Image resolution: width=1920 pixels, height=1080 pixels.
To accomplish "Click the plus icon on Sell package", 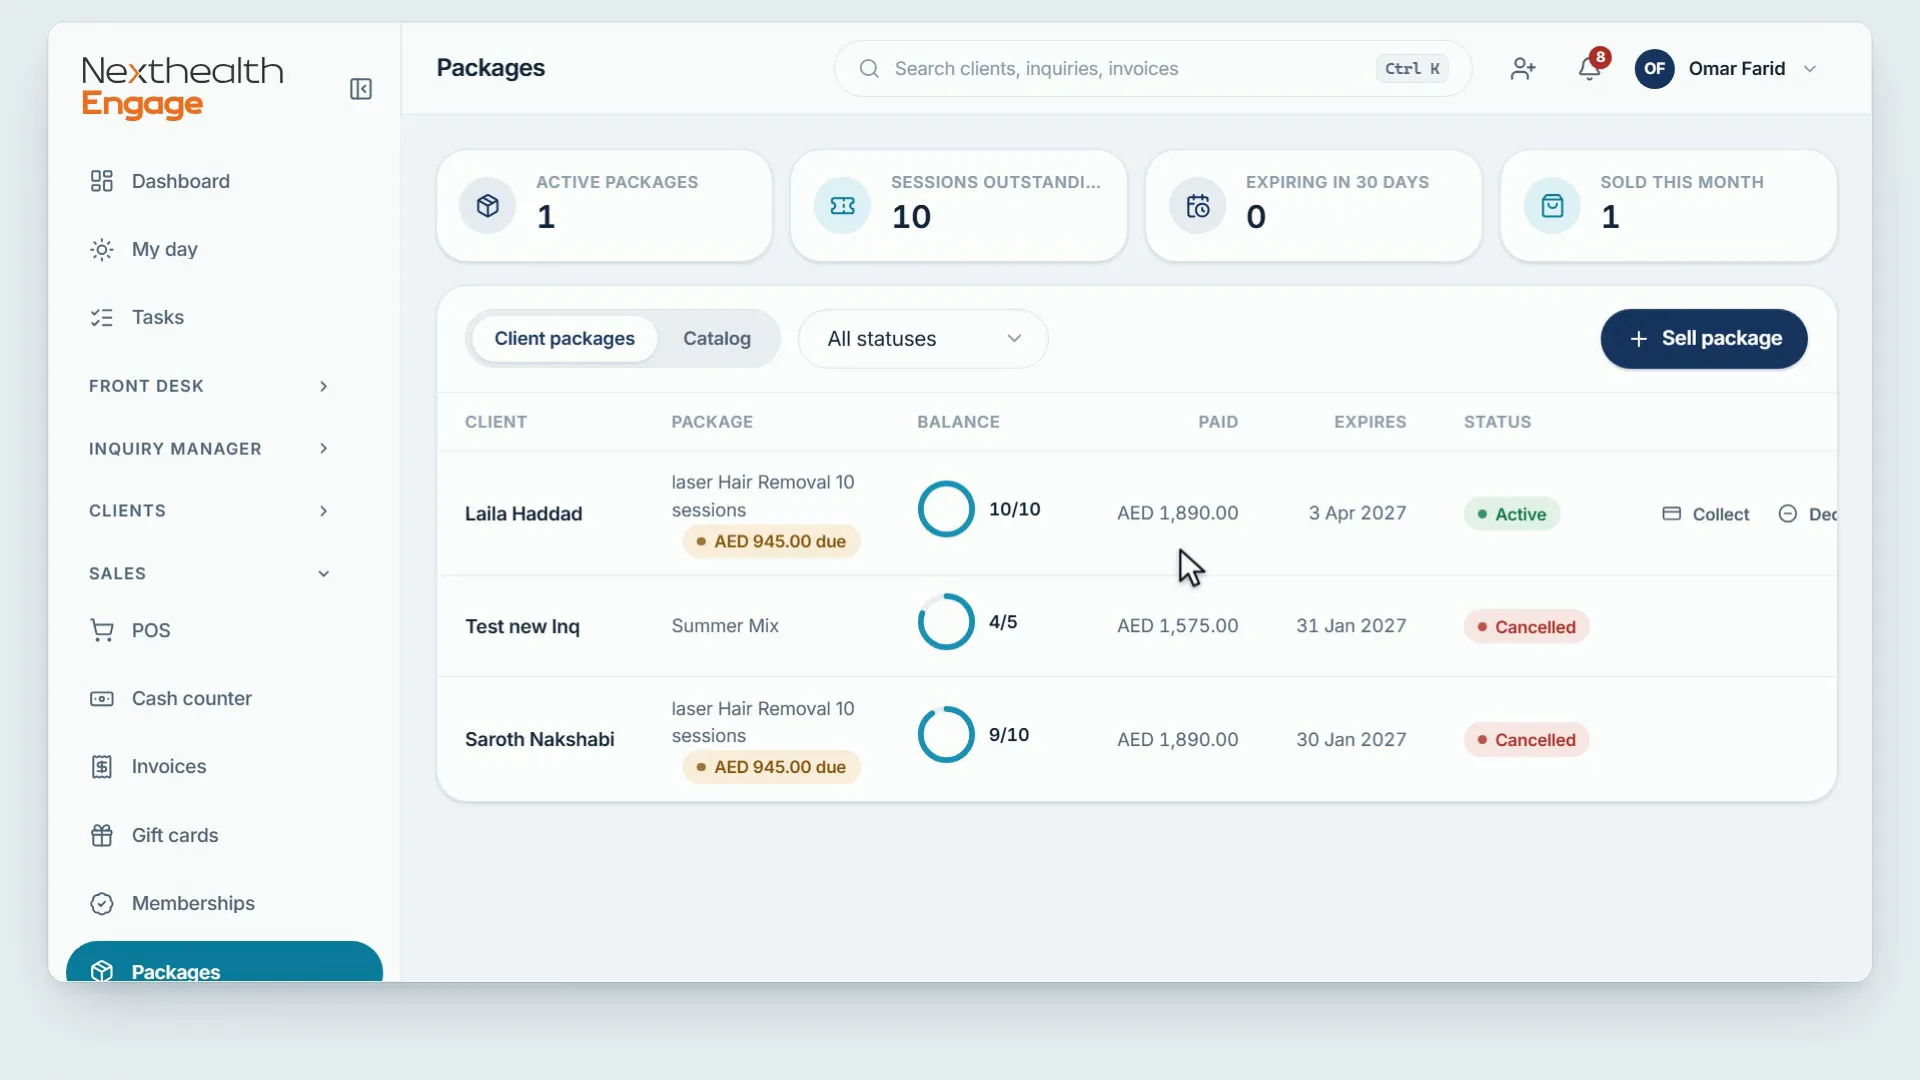I will point(1638,339).
